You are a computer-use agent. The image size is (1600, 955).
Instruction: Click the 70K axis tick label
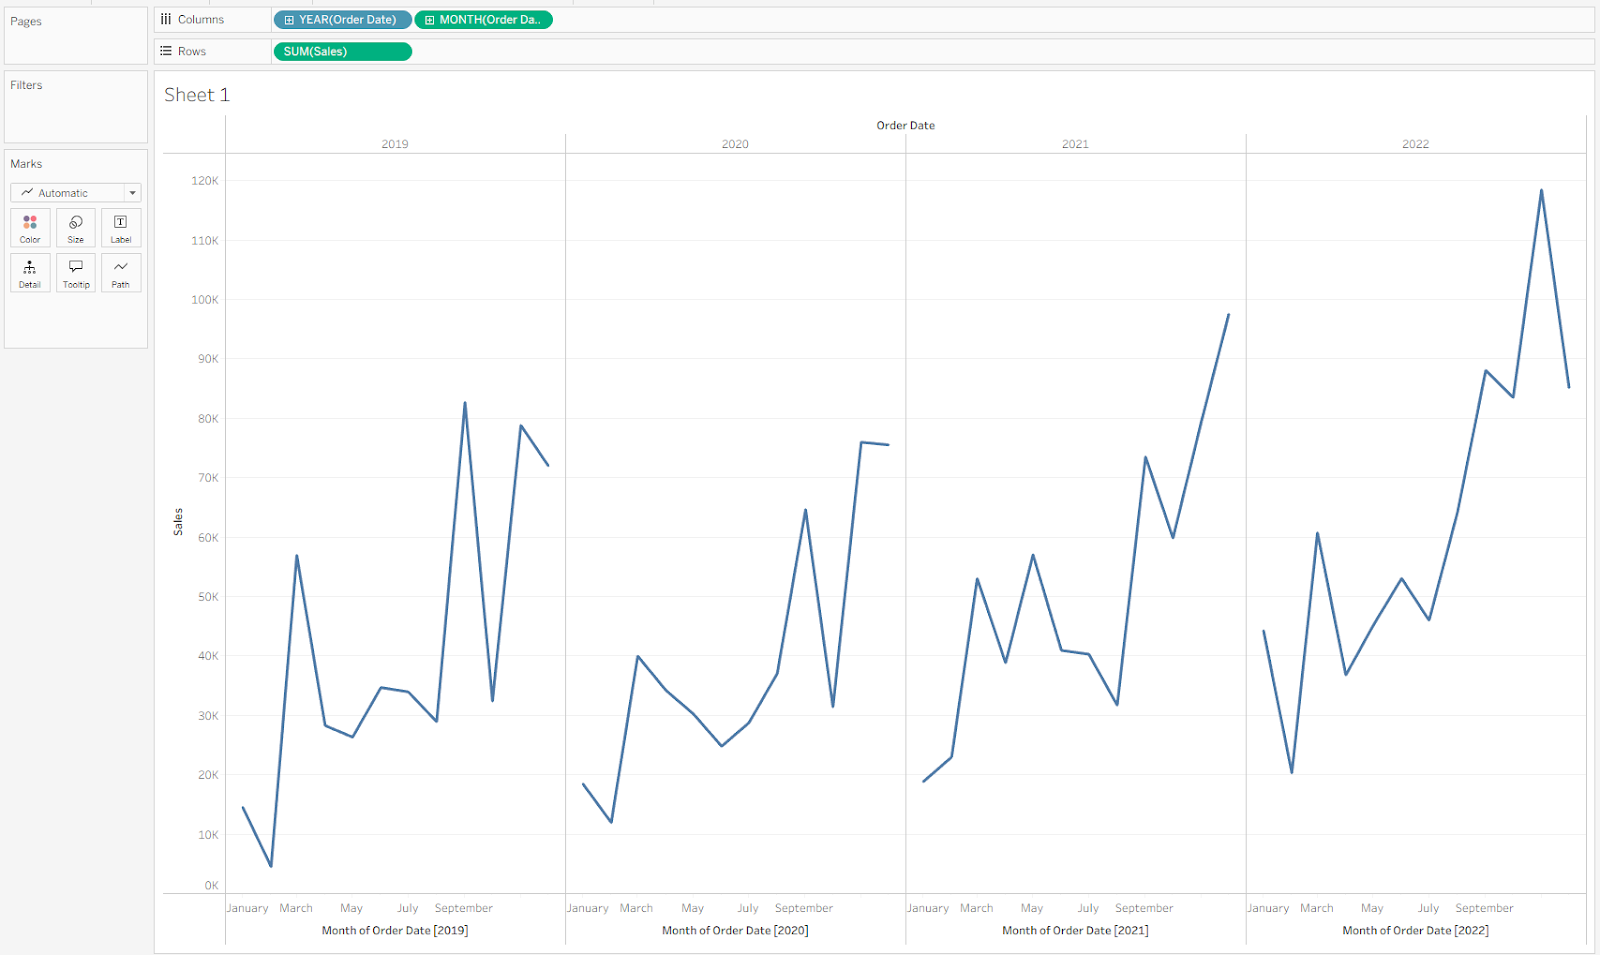[208, 478]
